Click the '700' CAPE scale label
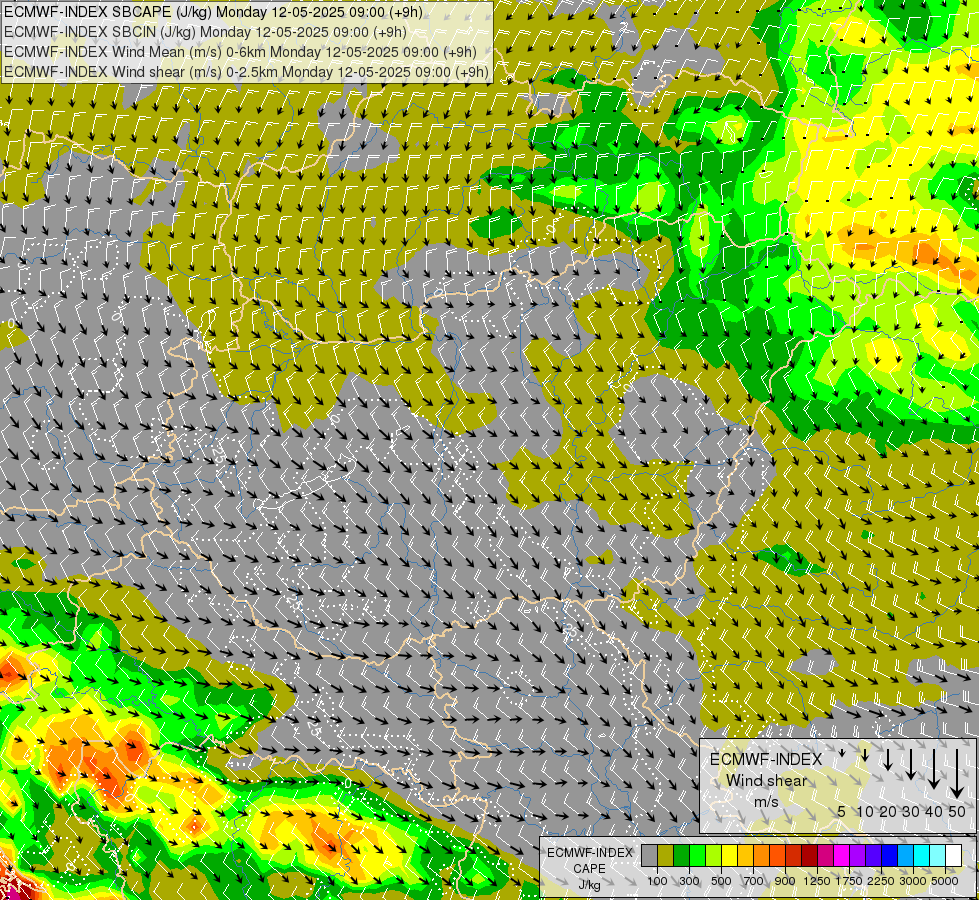 tap(754, 881)
